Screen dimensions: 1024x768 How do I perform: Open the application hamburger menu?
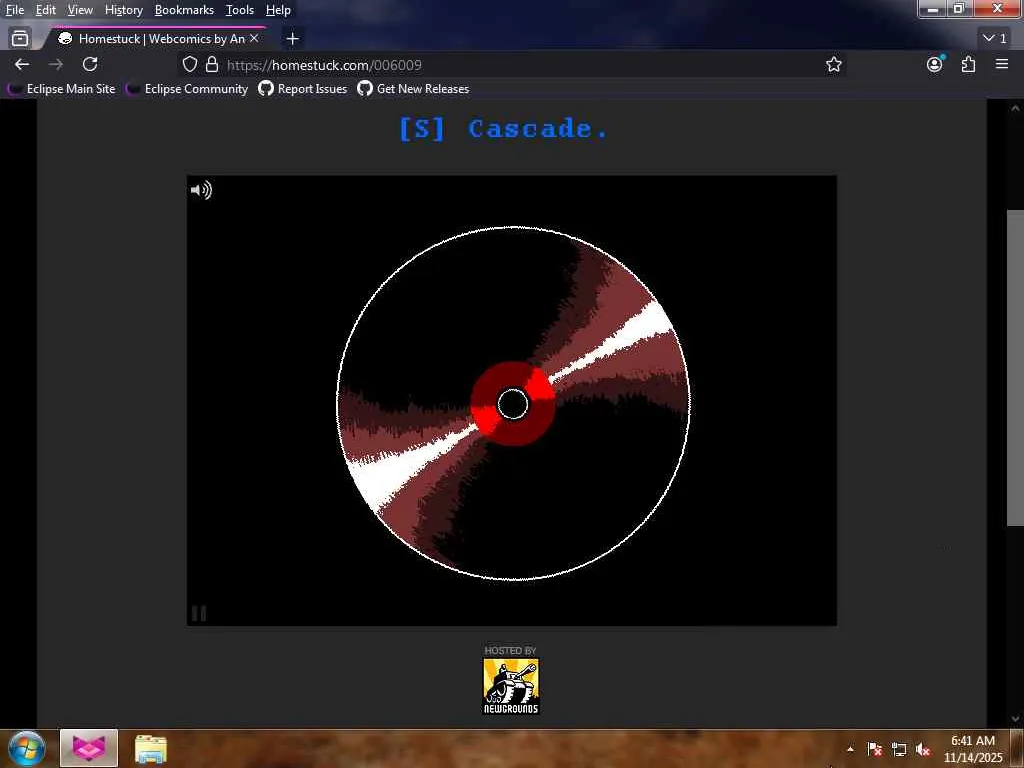[1002, 64]
